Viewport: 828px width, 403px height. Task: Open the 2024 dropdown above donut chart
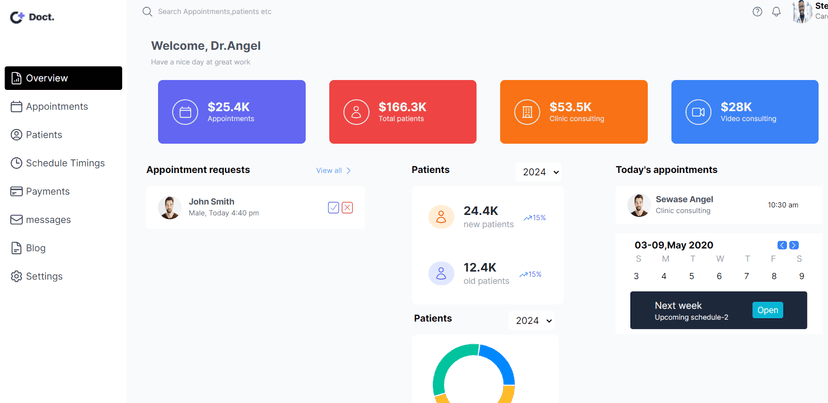point(532,321)
